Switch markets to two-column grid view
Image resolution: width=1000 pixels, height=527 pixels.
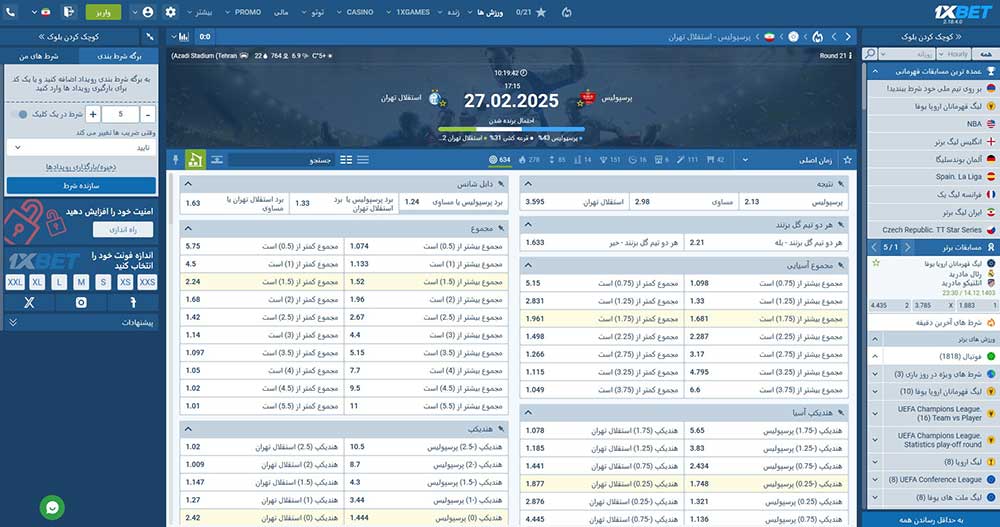(x=346, y=160)
